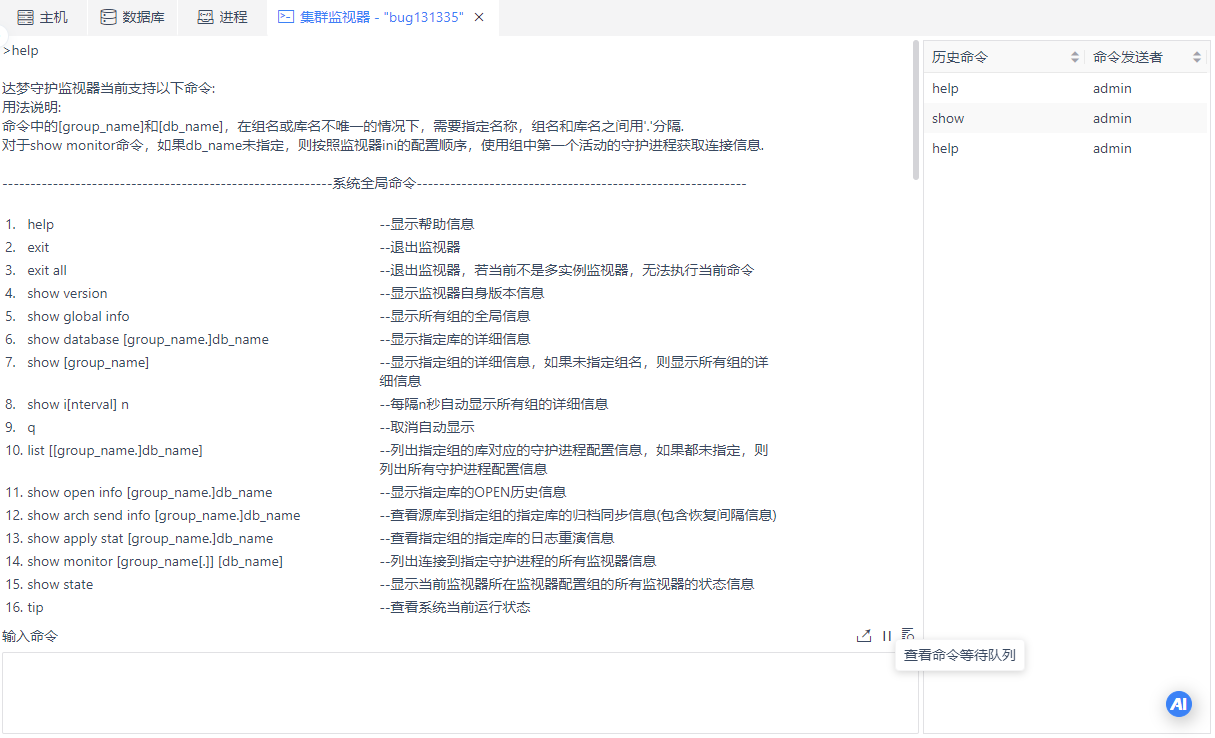Click the pause output icon
The width and height of the screenshot is (1215, 738).
tap(887, 636)
